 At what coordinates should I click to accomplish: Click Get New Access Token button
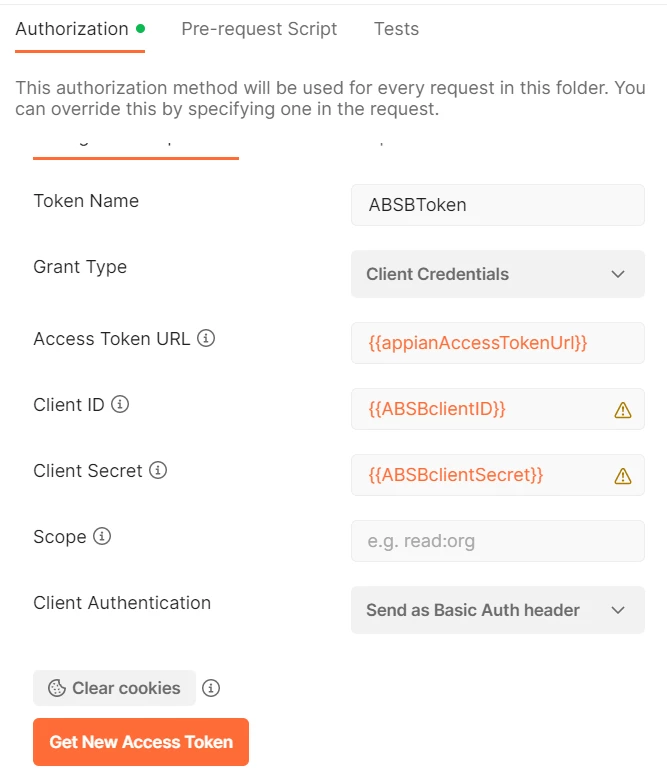click(141, 741)
